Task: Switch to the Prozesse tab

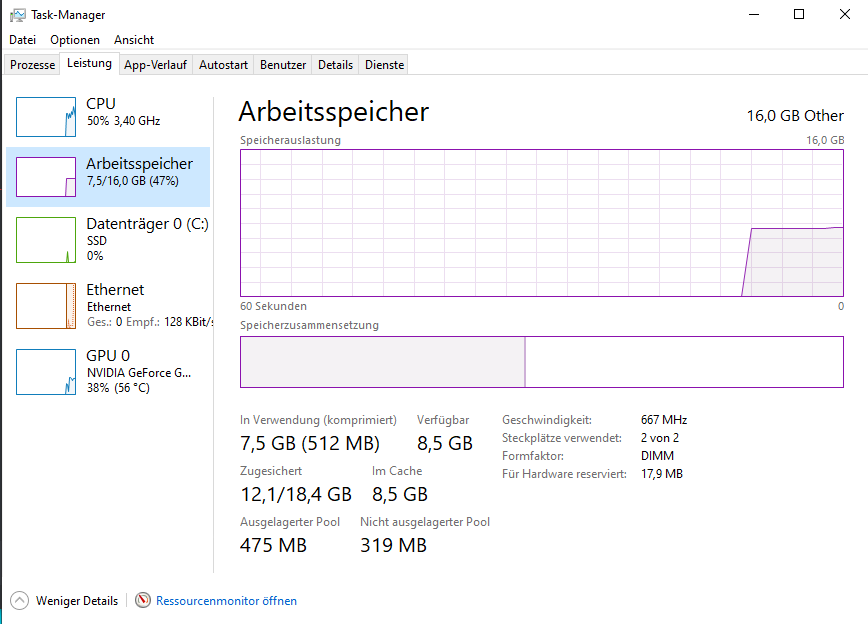Action: point(33,65)
